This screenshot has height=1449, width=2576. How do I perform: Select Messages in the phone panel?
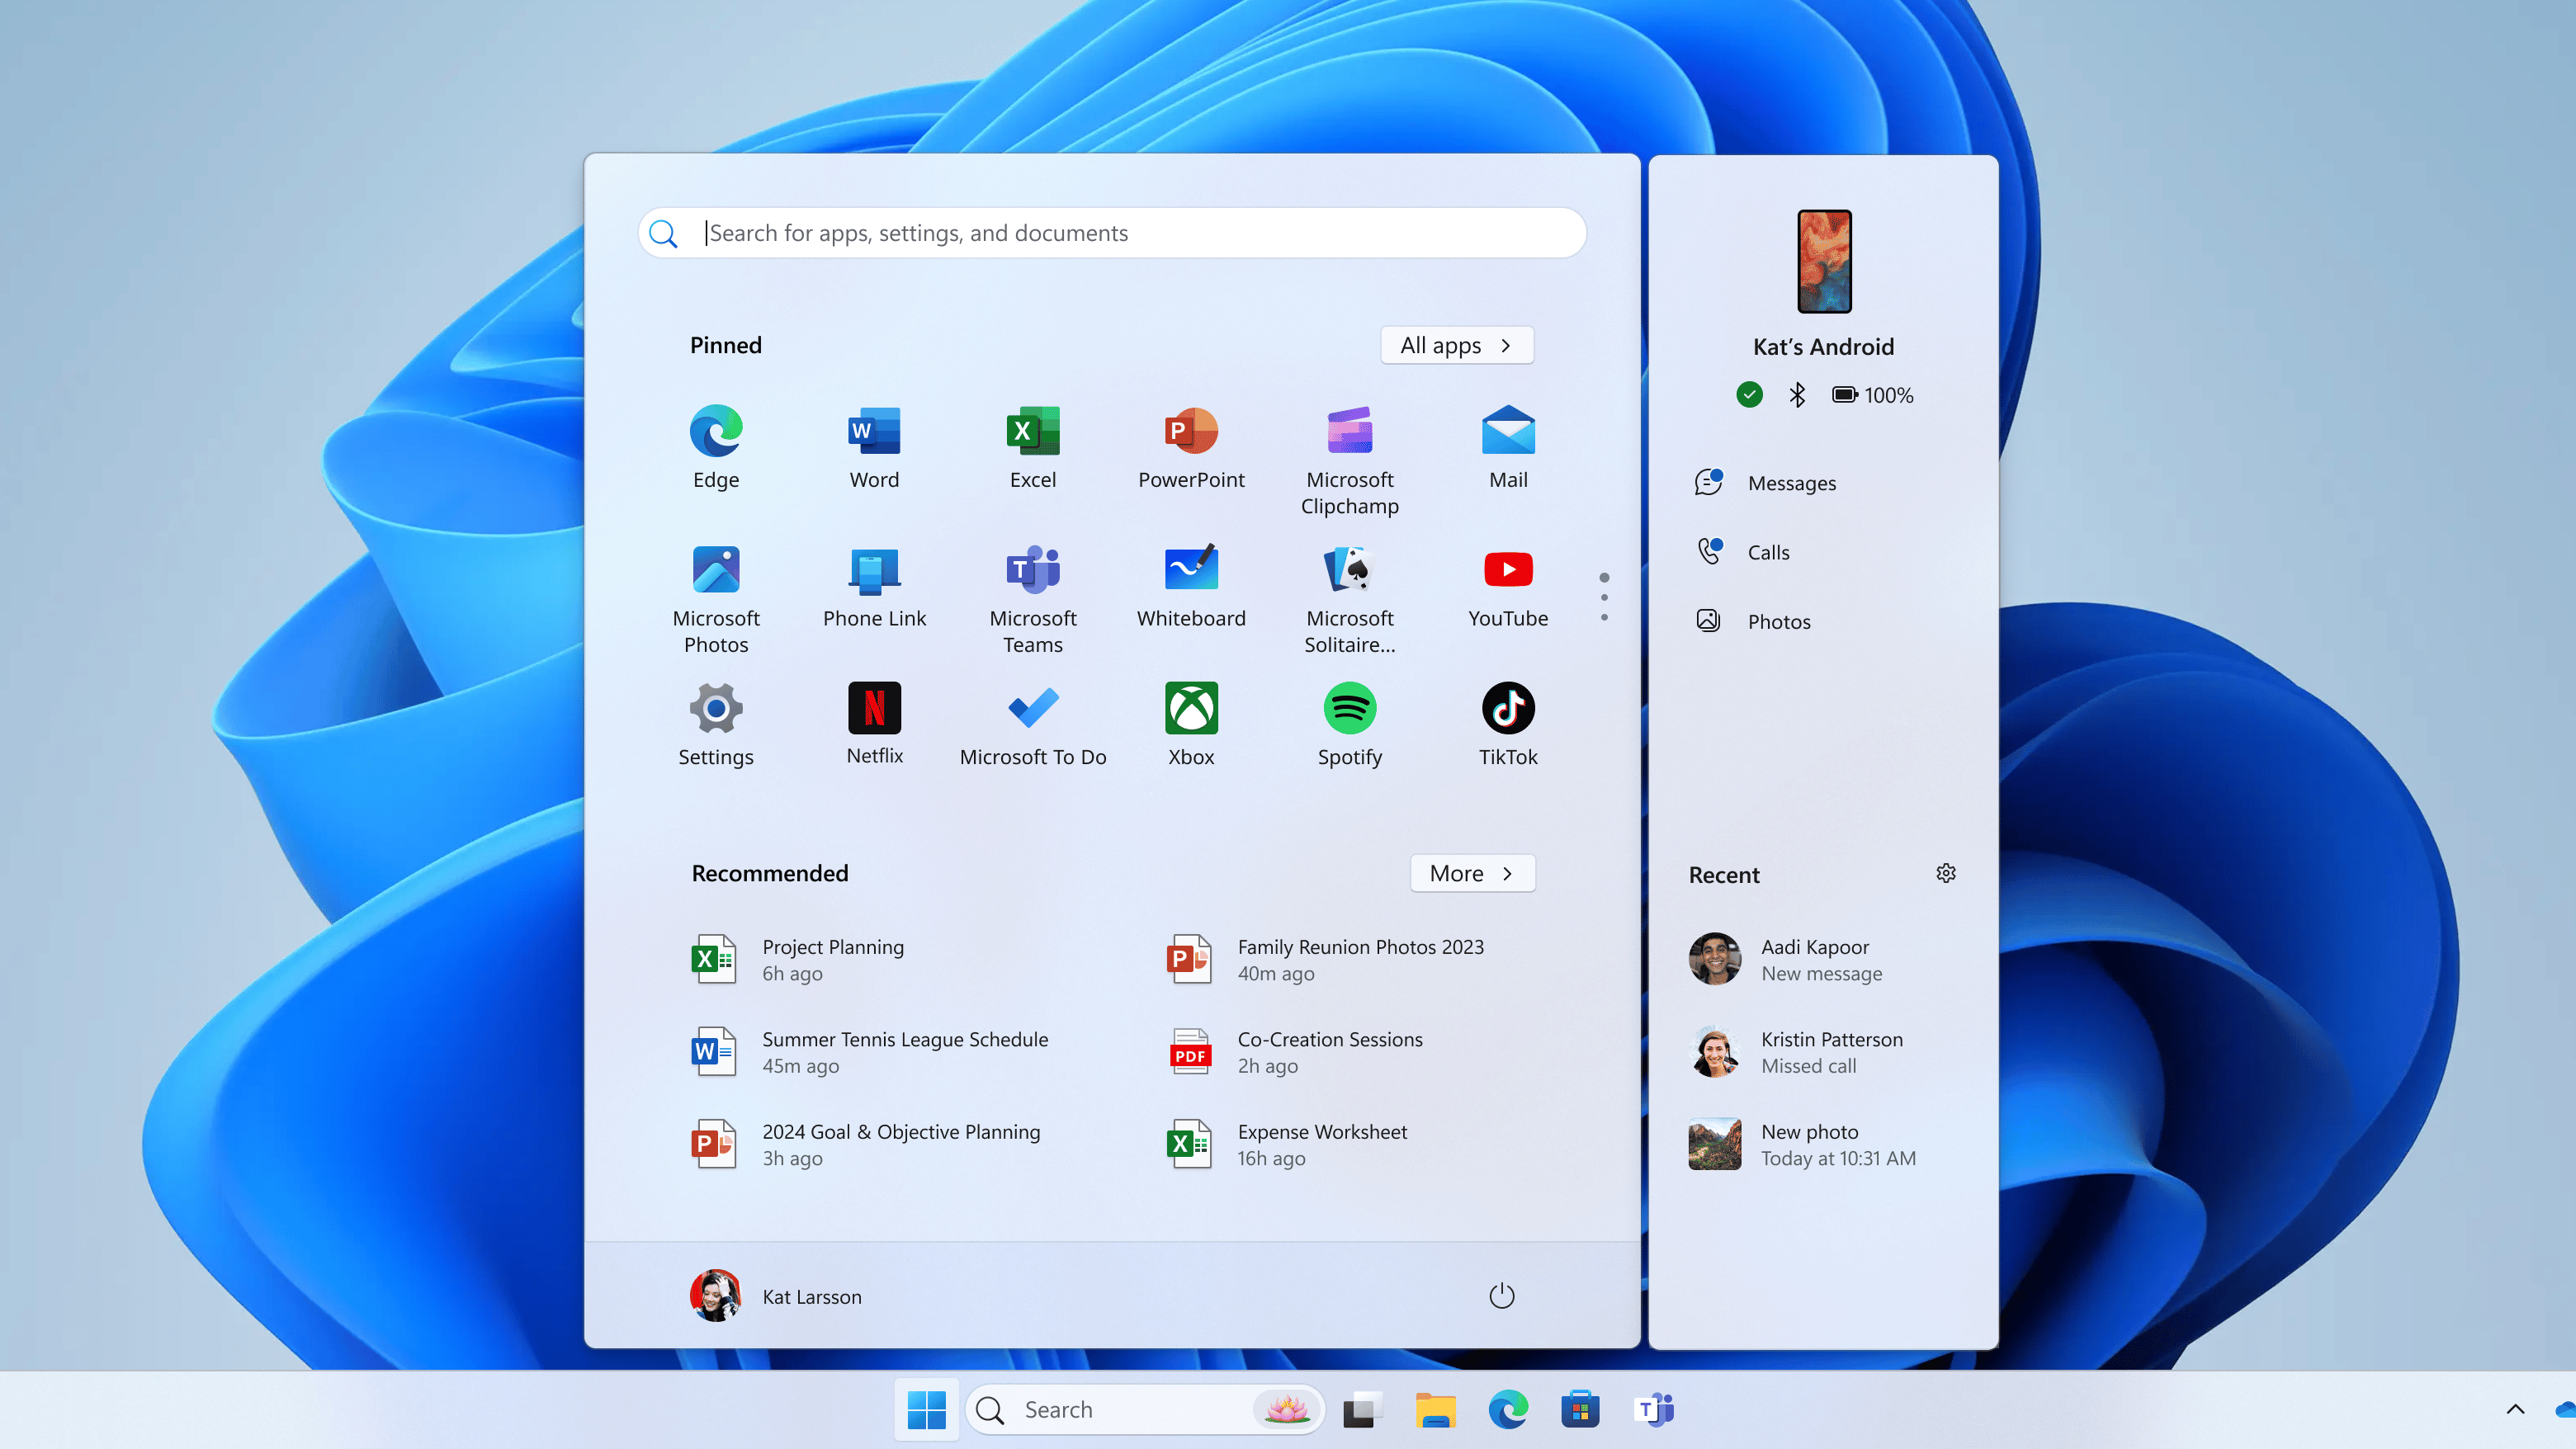(x=1791, y=482)
